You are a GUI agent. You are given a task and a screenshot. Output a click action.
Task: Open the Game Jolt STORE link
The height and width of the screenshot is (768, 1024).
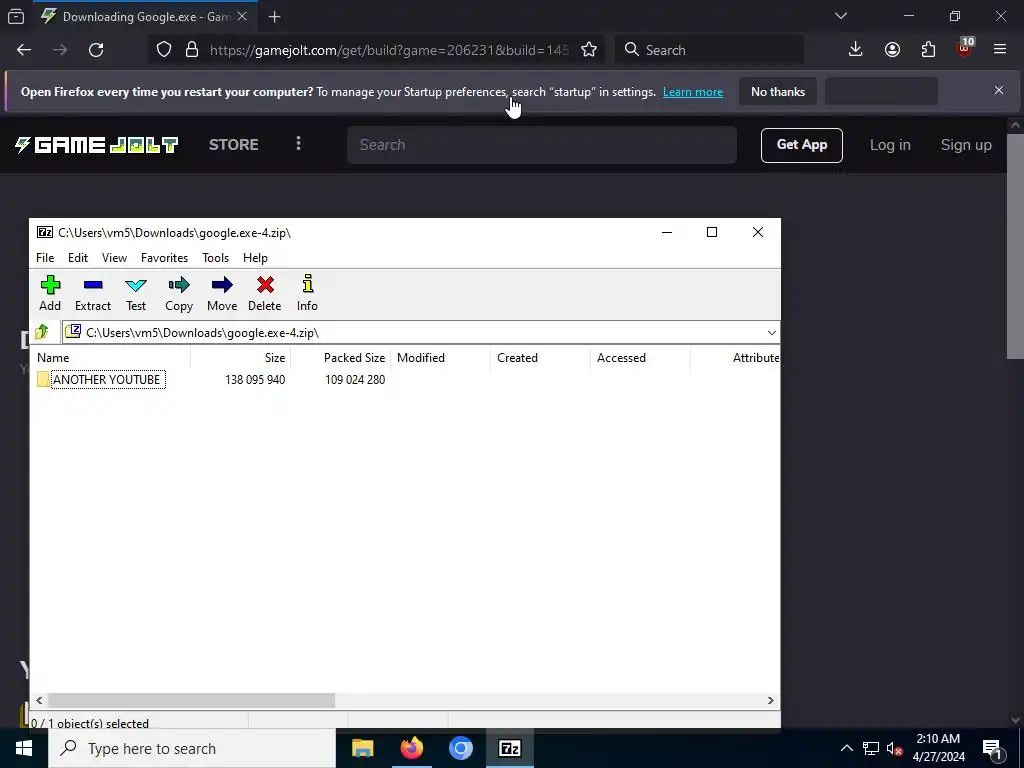click(x=234, y=145)
